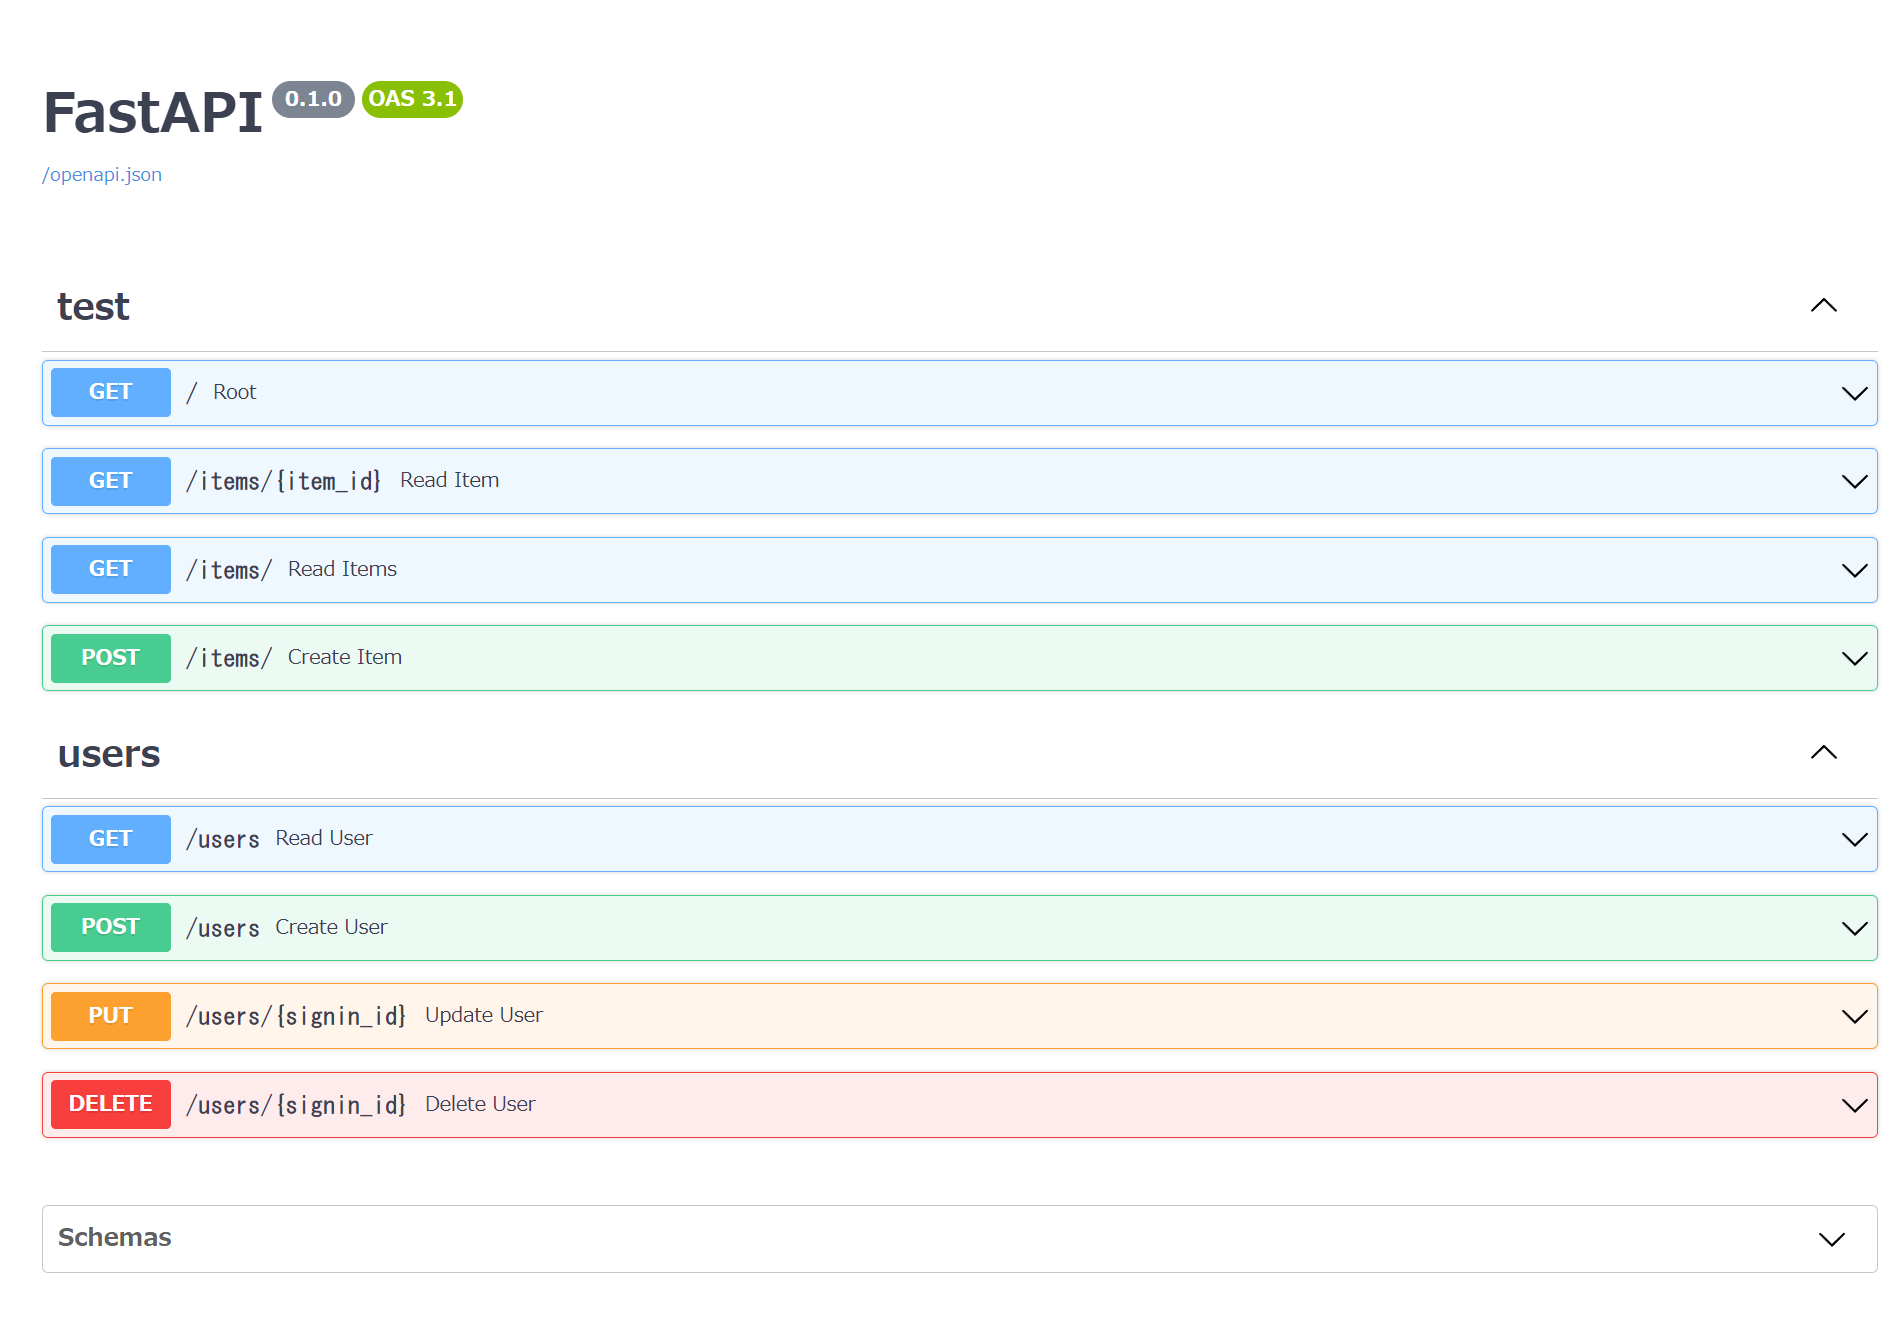Select the test tag heading
The height and width of the screenshot is (1317, 1895).
pyautogui.click(x=93, y=307)
